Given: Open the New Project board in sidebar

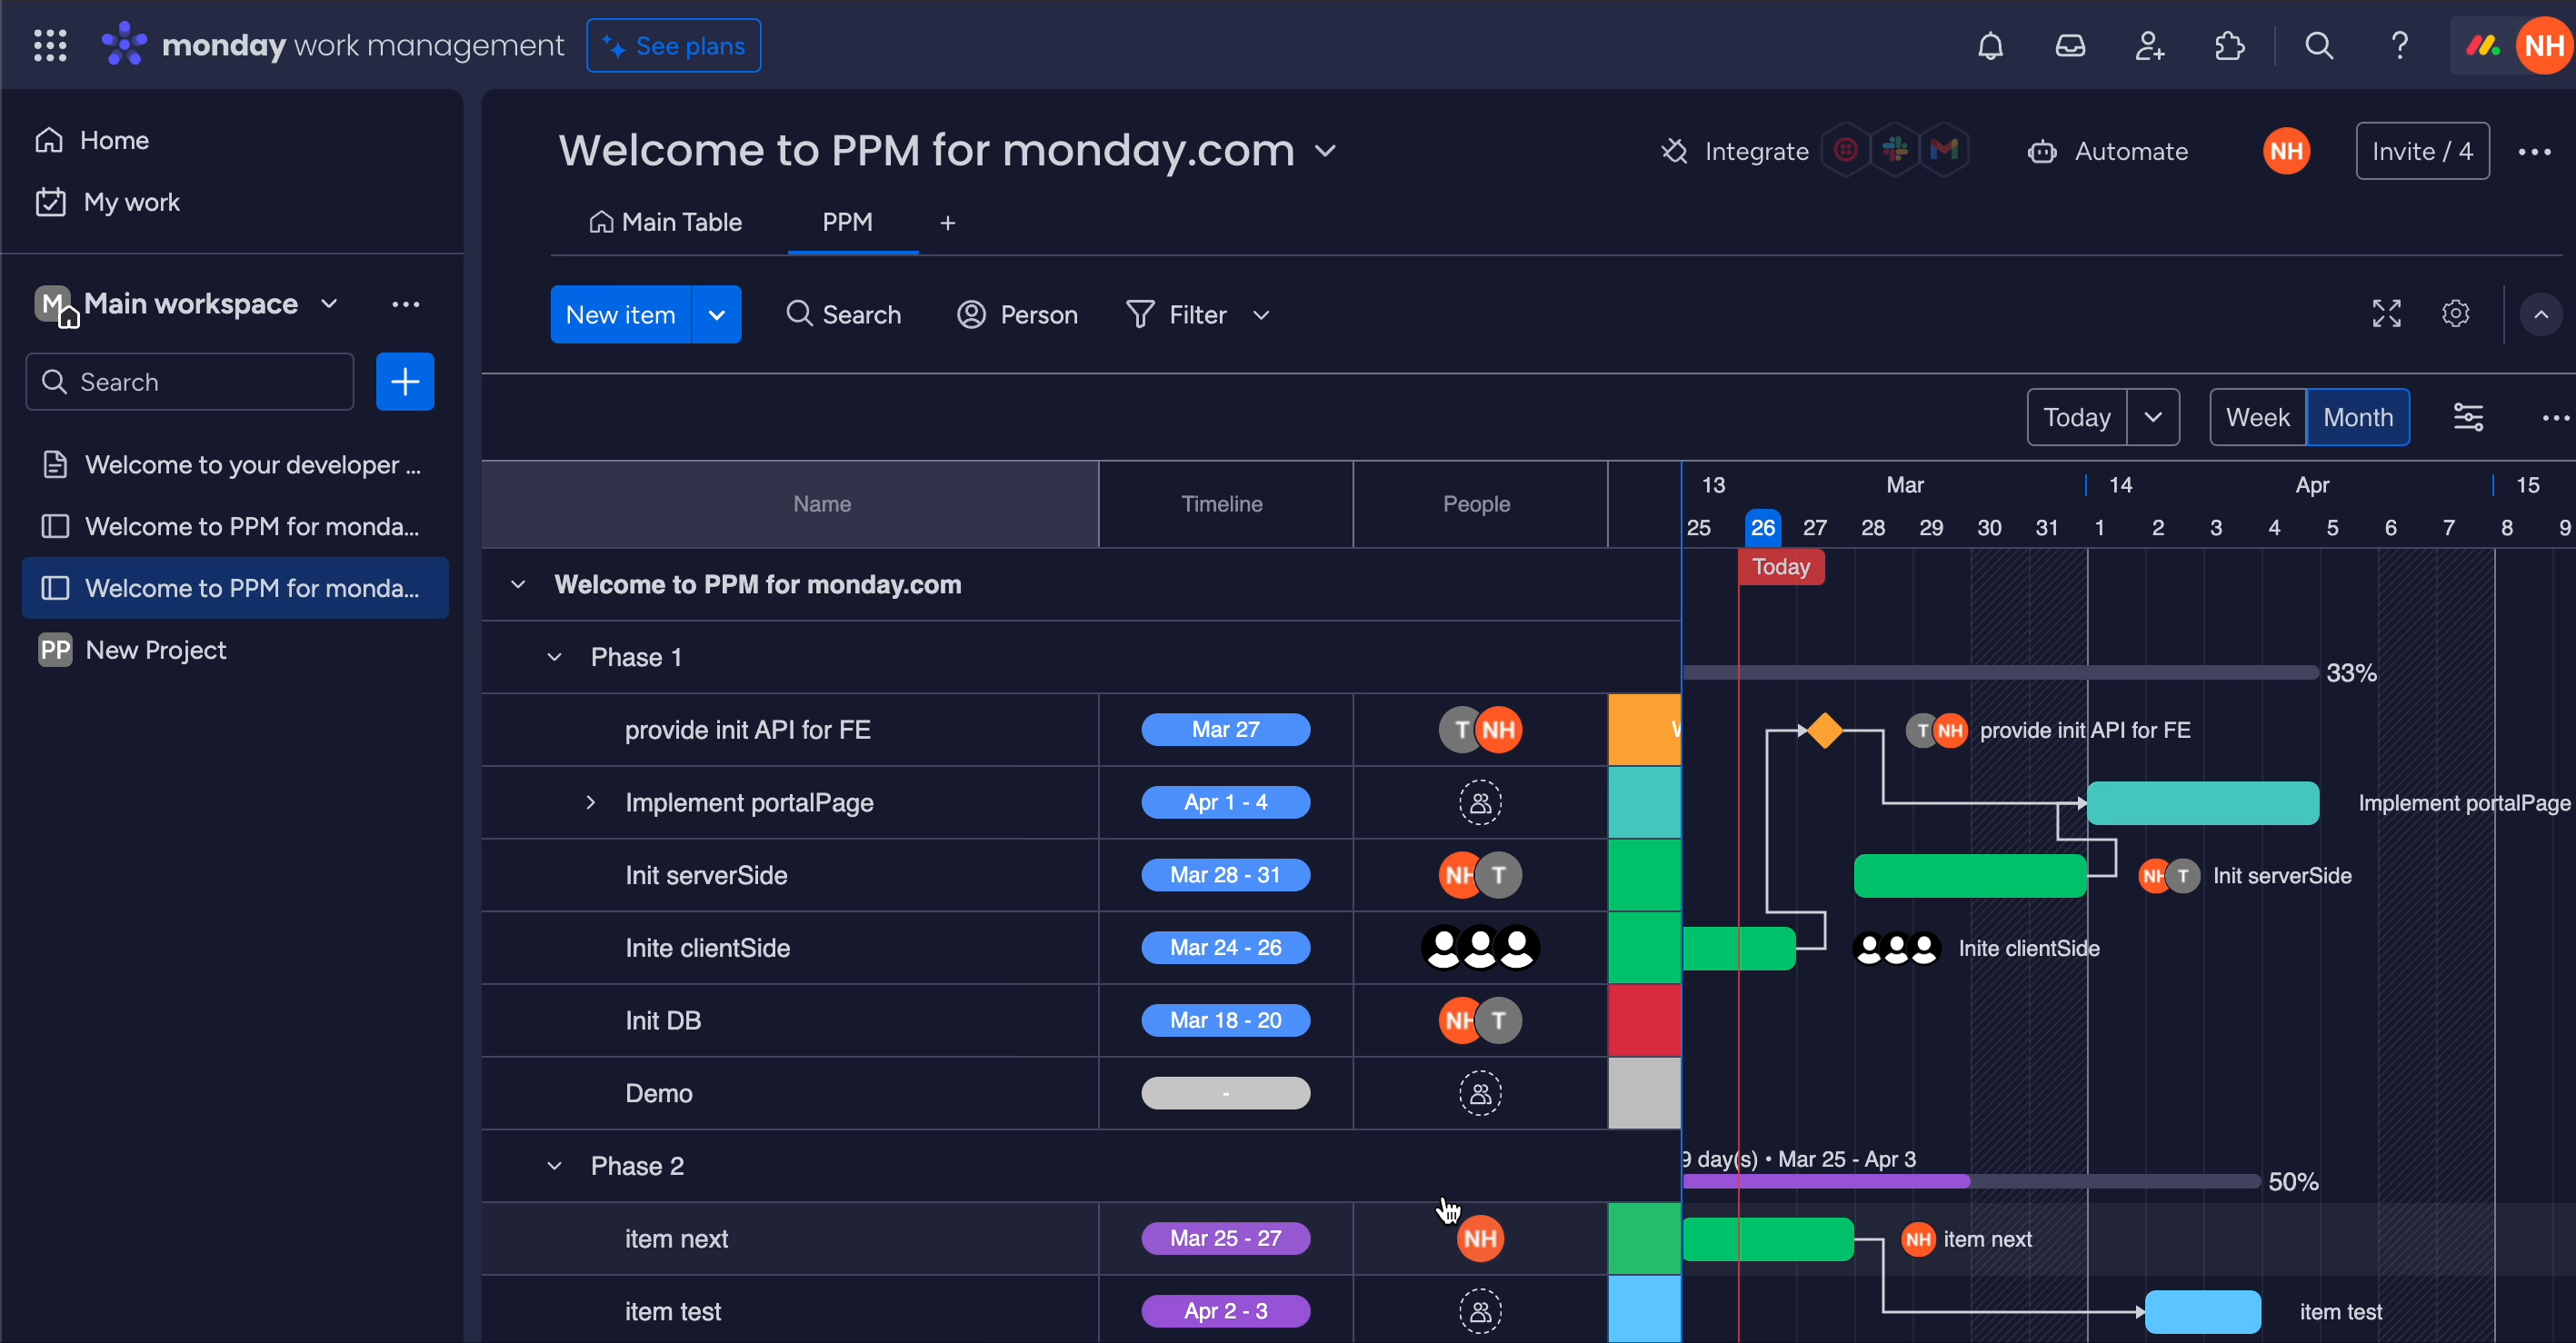Looking at the screenshot, I should [156, 650].
